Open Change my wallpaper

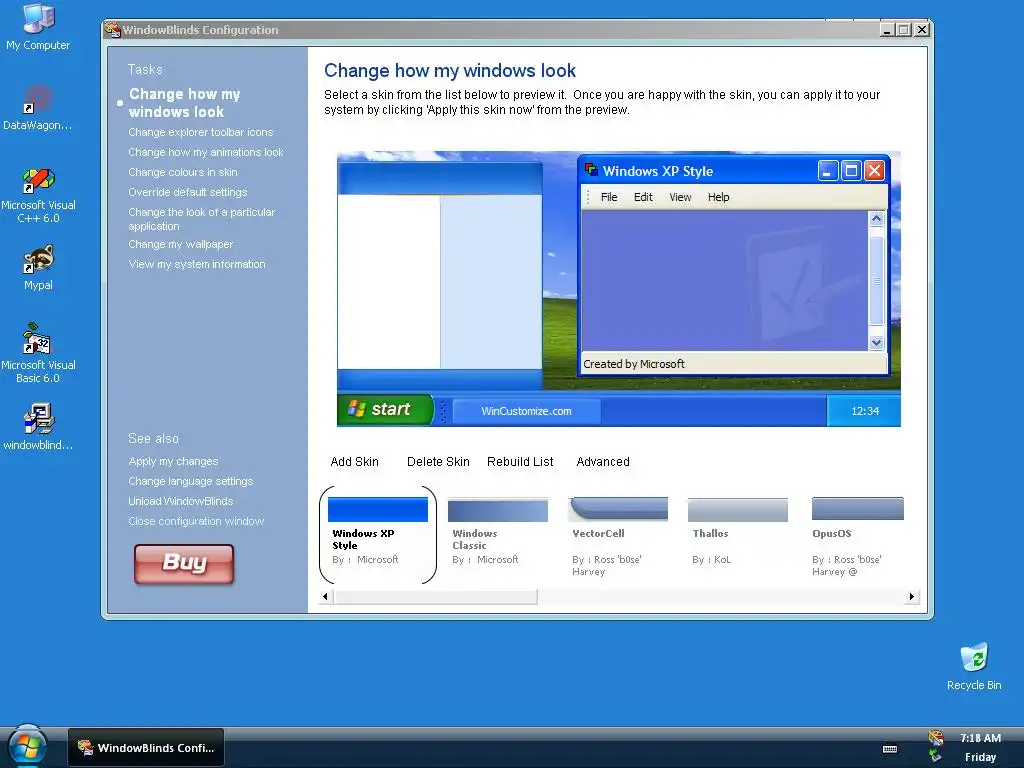click(x=180, y=244)
